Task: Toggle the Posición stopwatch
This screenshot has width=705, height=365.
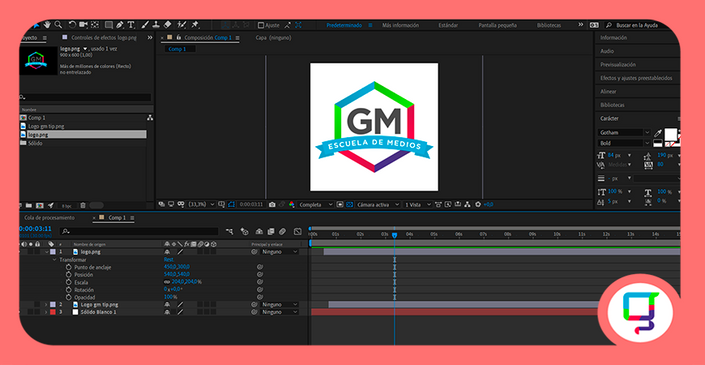Action: coord(68,275)
